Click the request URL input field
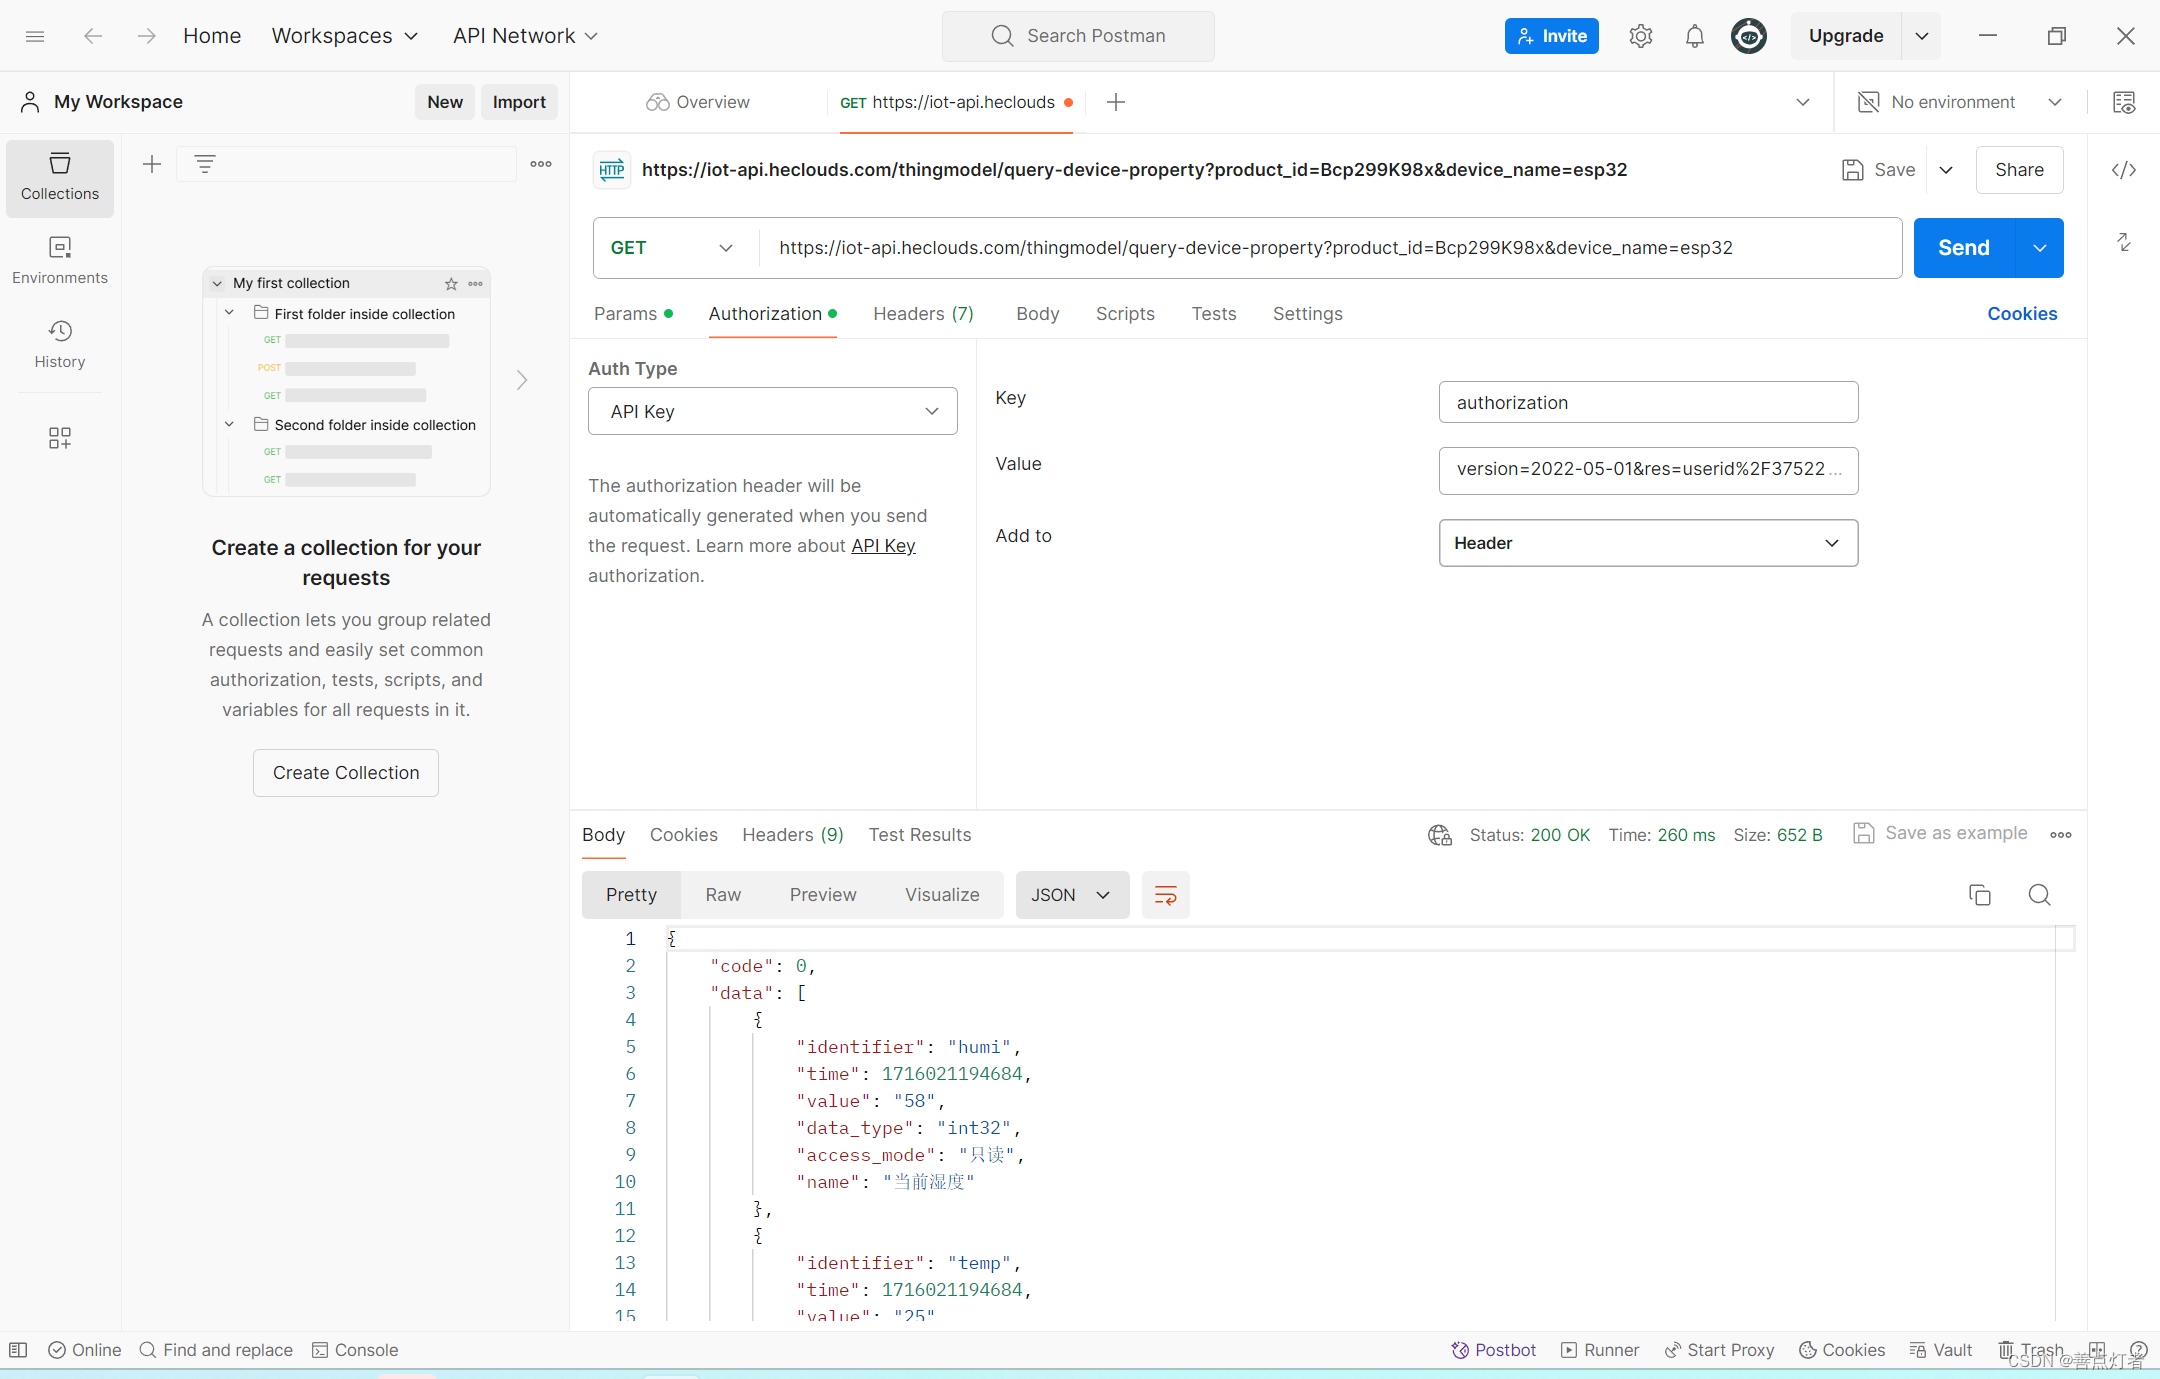The image size is (2160, 1379). click(1330, 248)
